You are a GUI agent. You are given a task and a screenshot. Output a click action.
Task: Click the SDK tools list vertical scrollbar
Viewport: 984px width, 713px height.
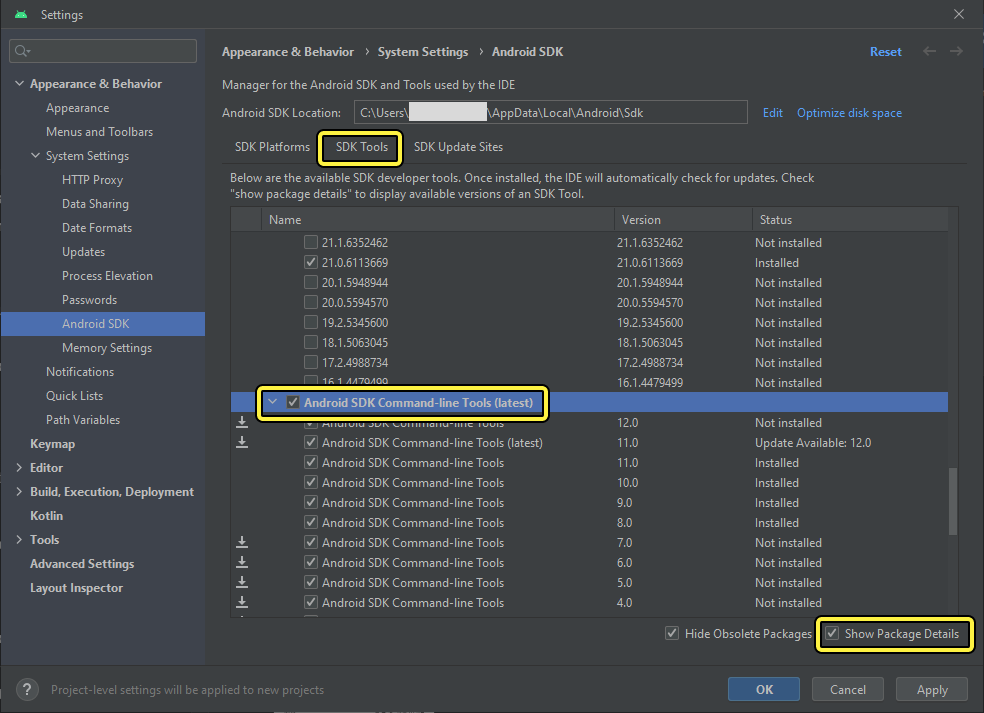tap(953, 501)
